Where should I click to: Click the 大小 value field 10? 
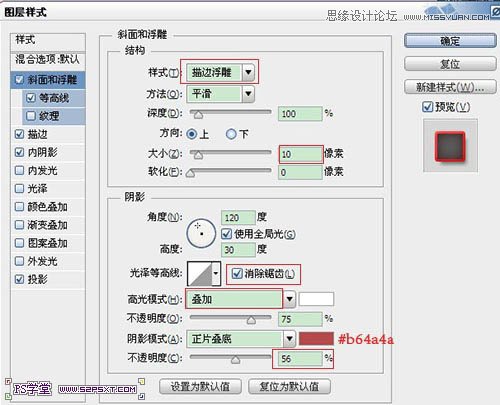pos(300,154)
